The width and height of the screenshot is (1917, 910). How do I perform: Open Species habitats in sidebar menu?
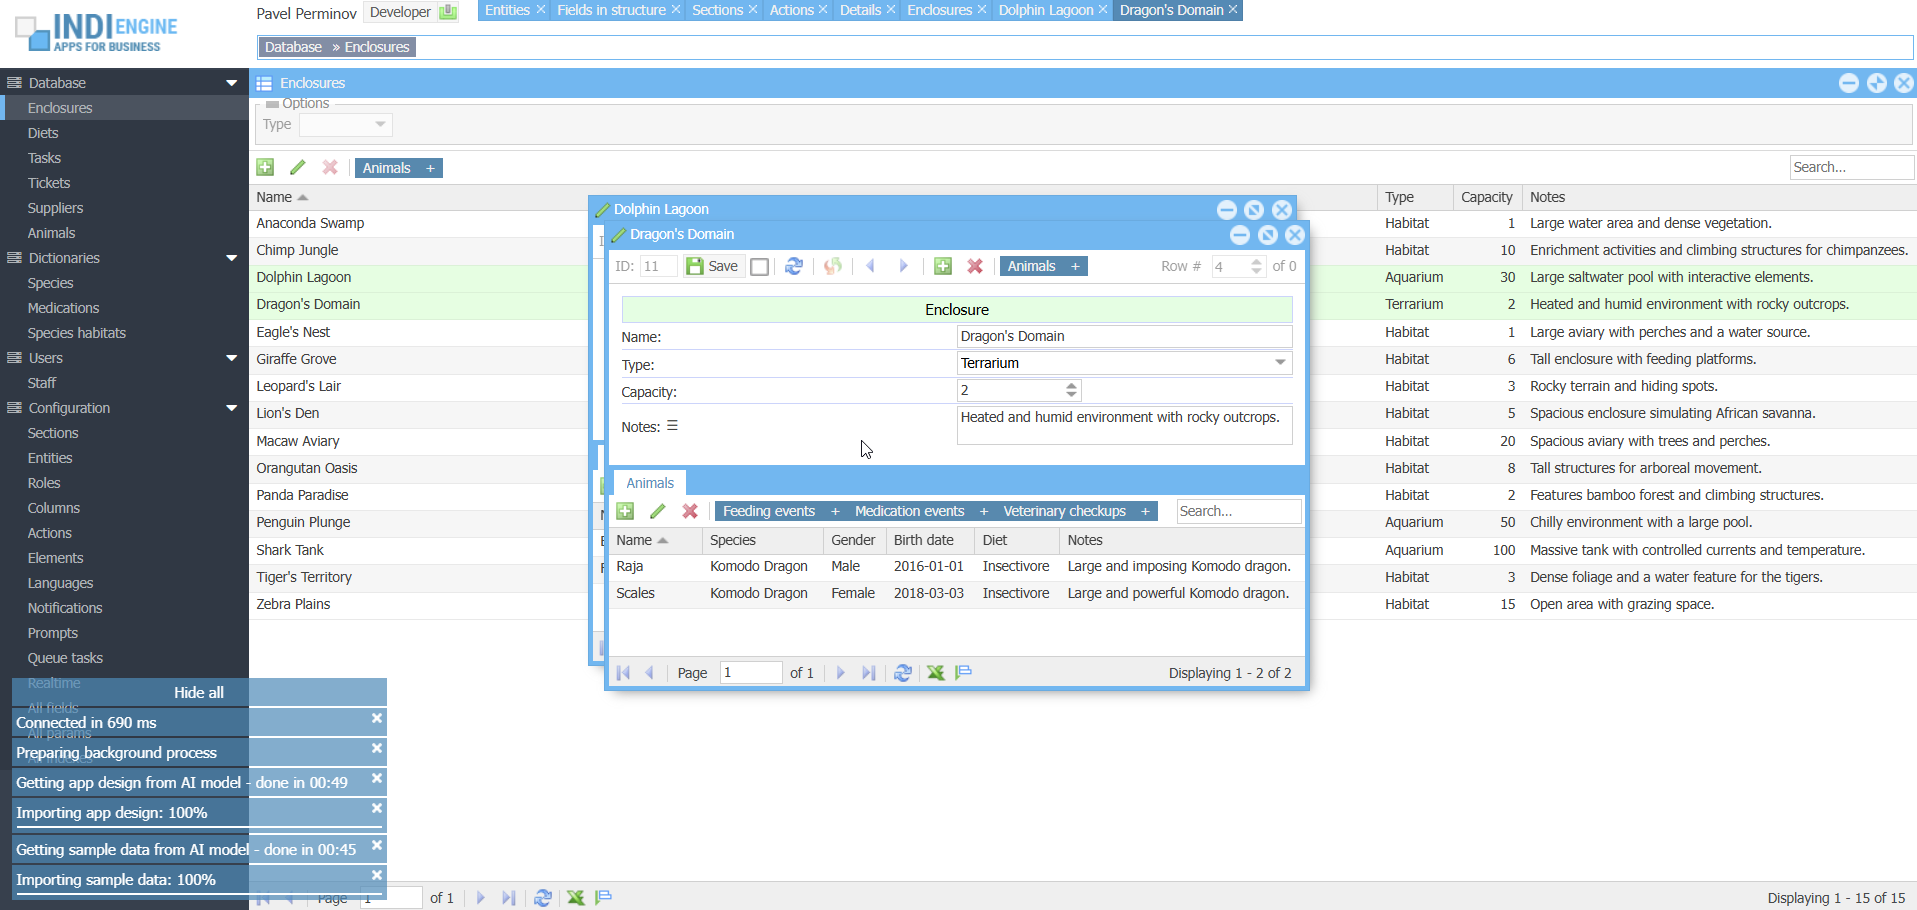point(77,333)
